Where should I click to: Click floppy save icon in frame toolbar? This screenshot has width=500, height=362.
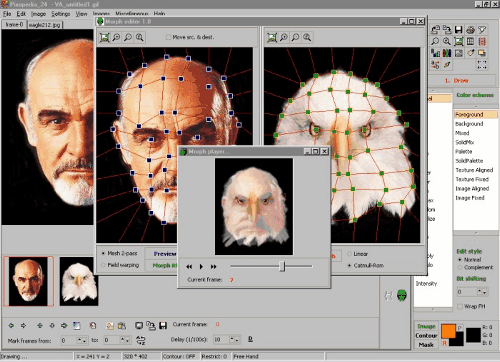click(x=163, y=325)
